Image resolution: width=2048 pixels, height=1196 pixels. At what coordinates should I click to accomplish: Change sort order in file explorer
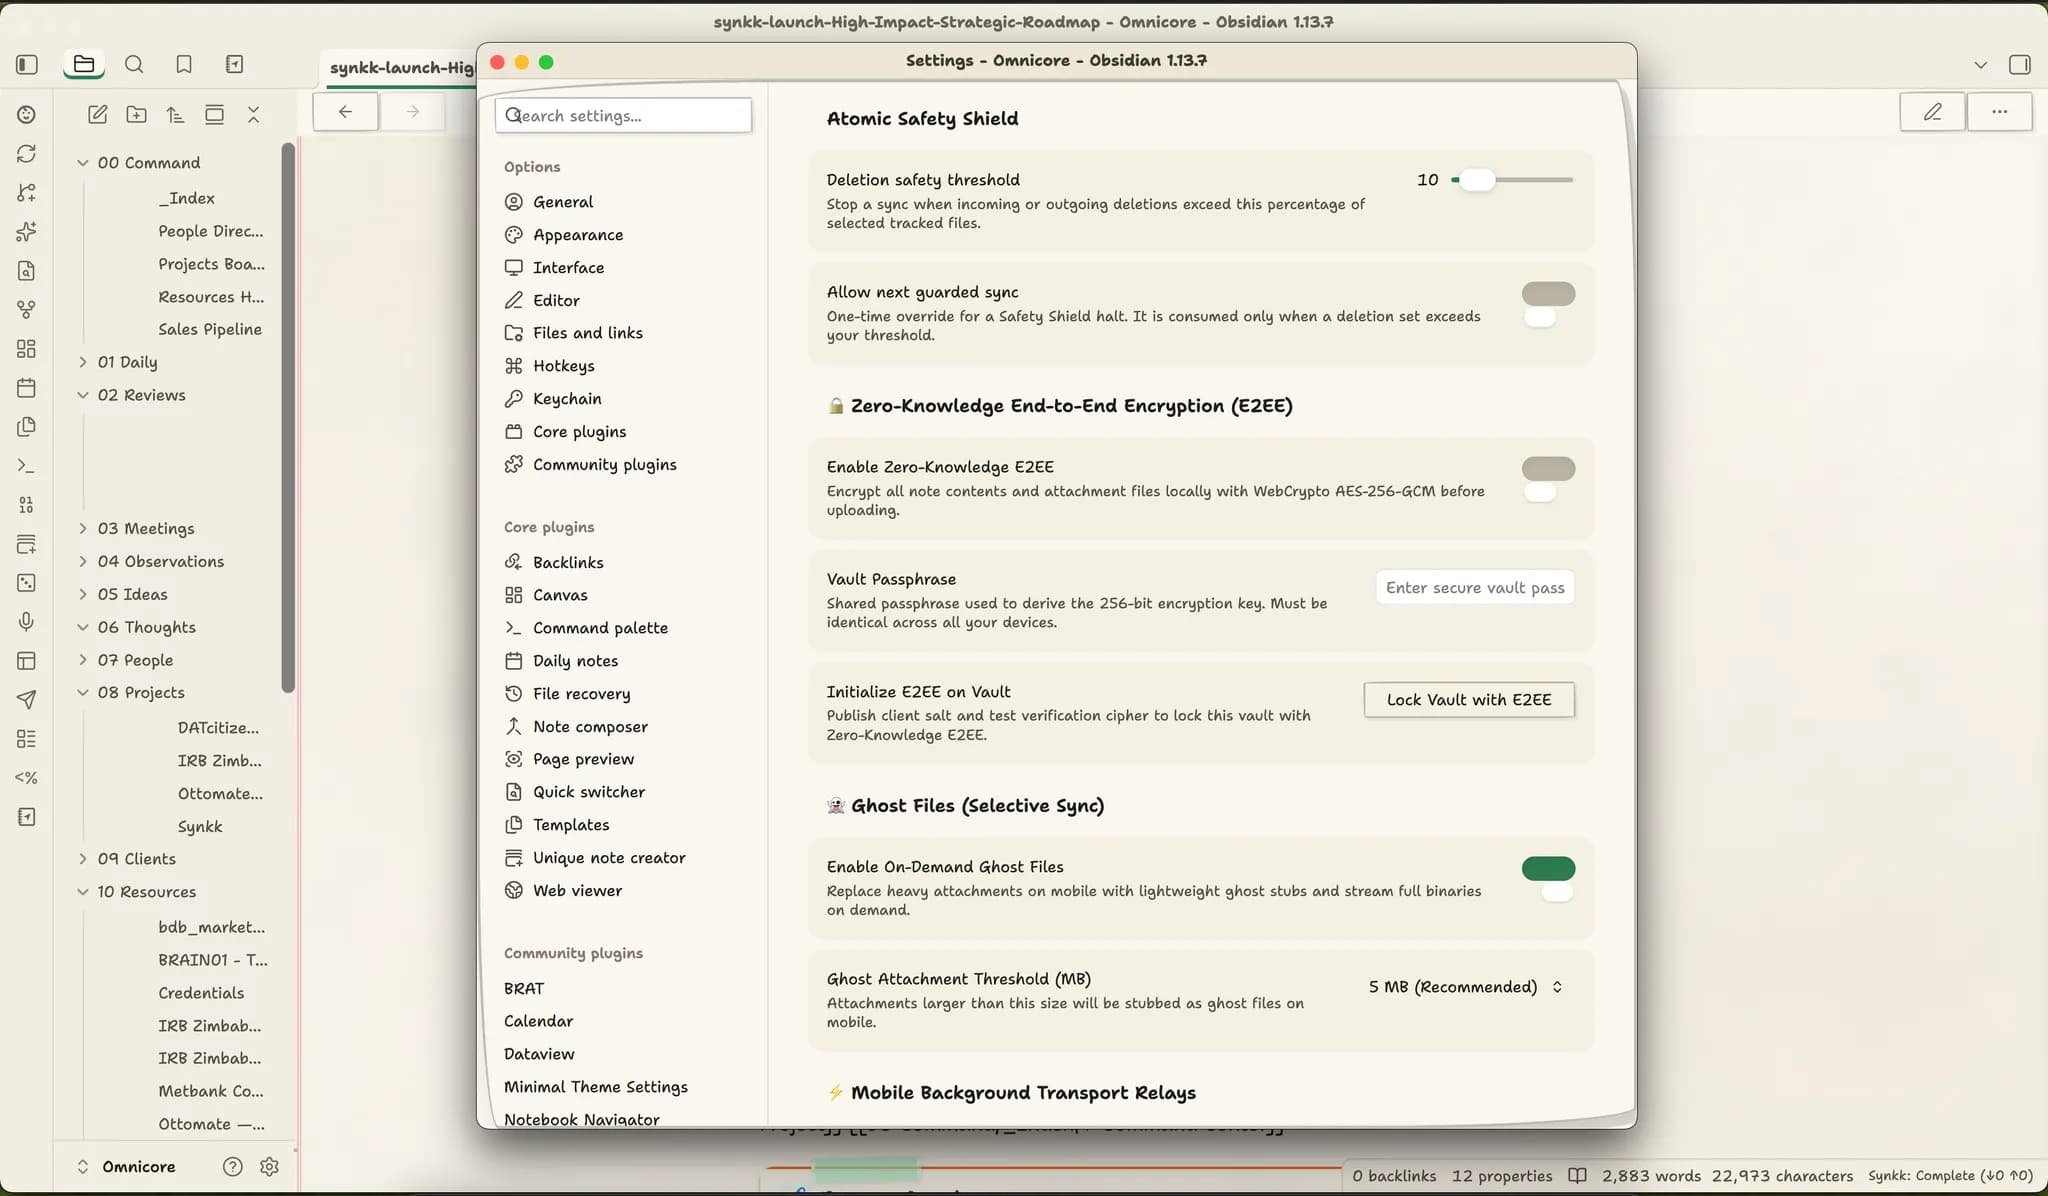pos(176,115)
